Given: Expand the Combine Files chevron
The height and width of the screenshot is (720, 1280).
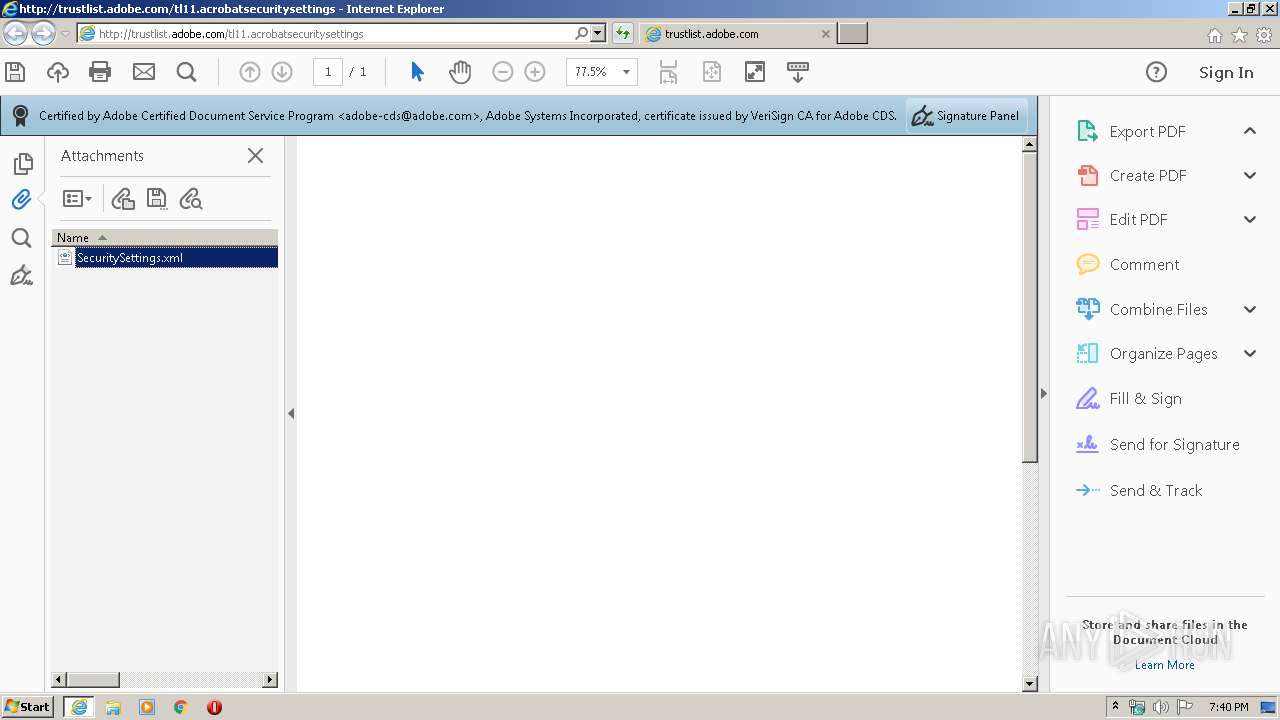Looking at the screenshot, I should [1250, 309].
